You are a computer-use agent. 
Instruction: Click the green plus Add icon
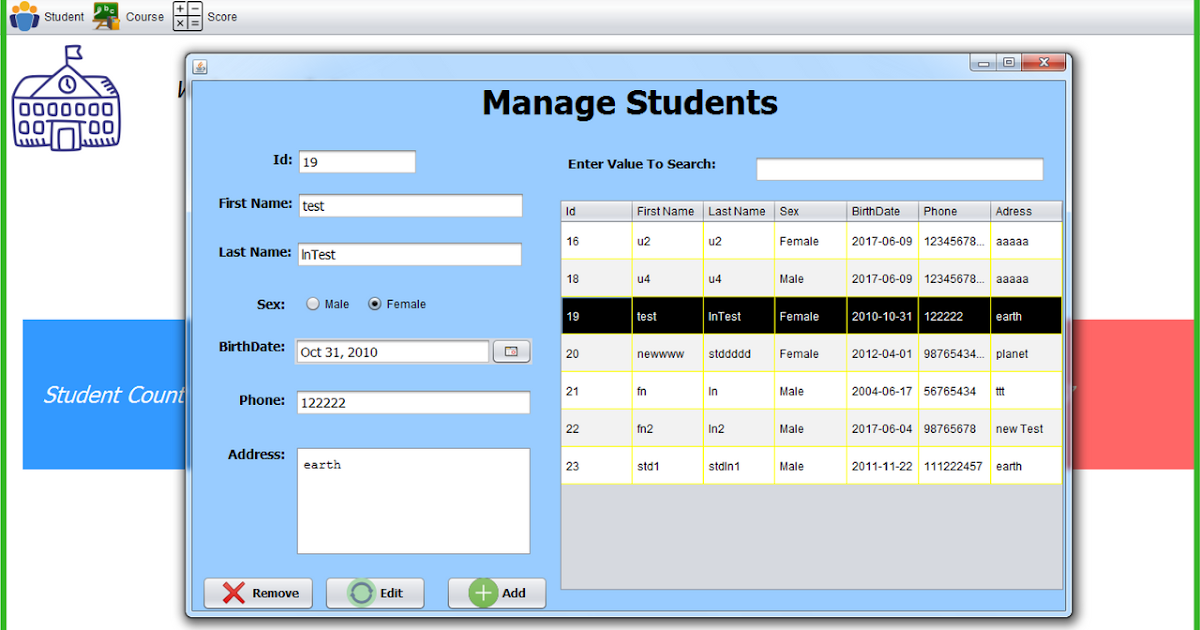pos(482,593)
